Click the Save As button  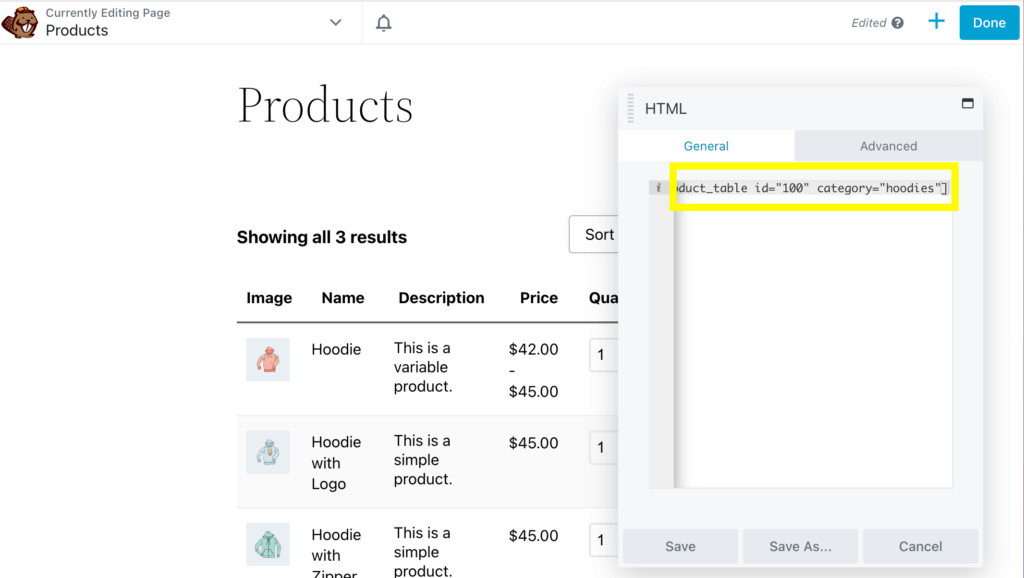[800, 546]
